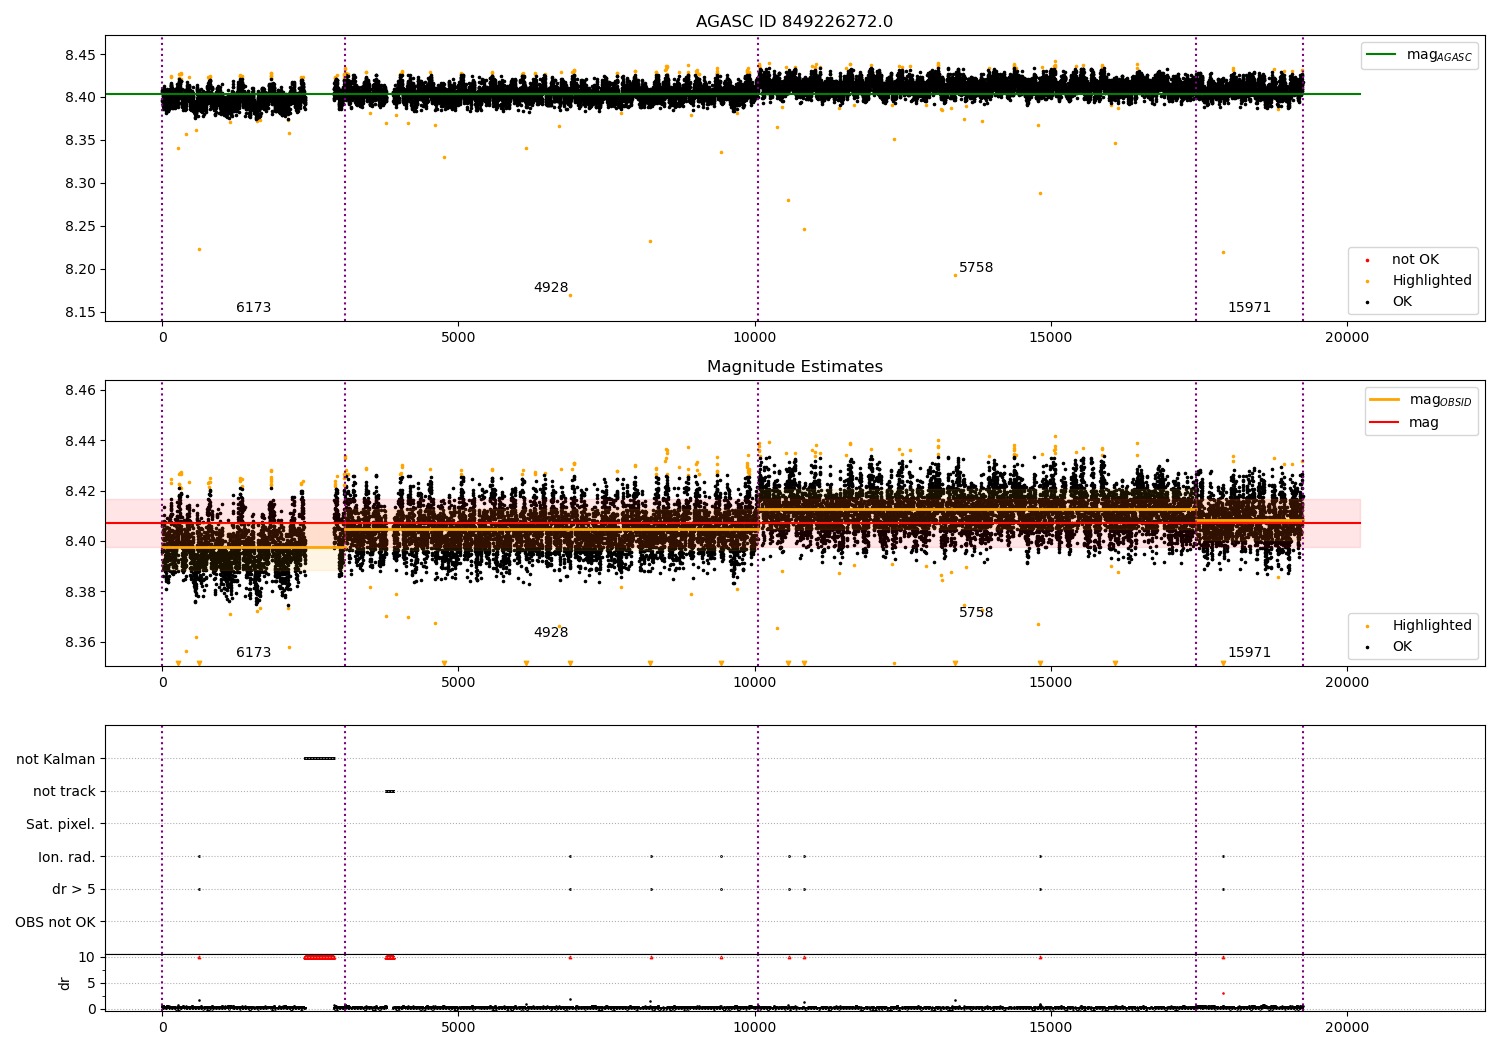This screenshot has height=1050, width=1500.
Task: Click the 'not OK' legend entry in the top plot
Action: [1415, 260]
